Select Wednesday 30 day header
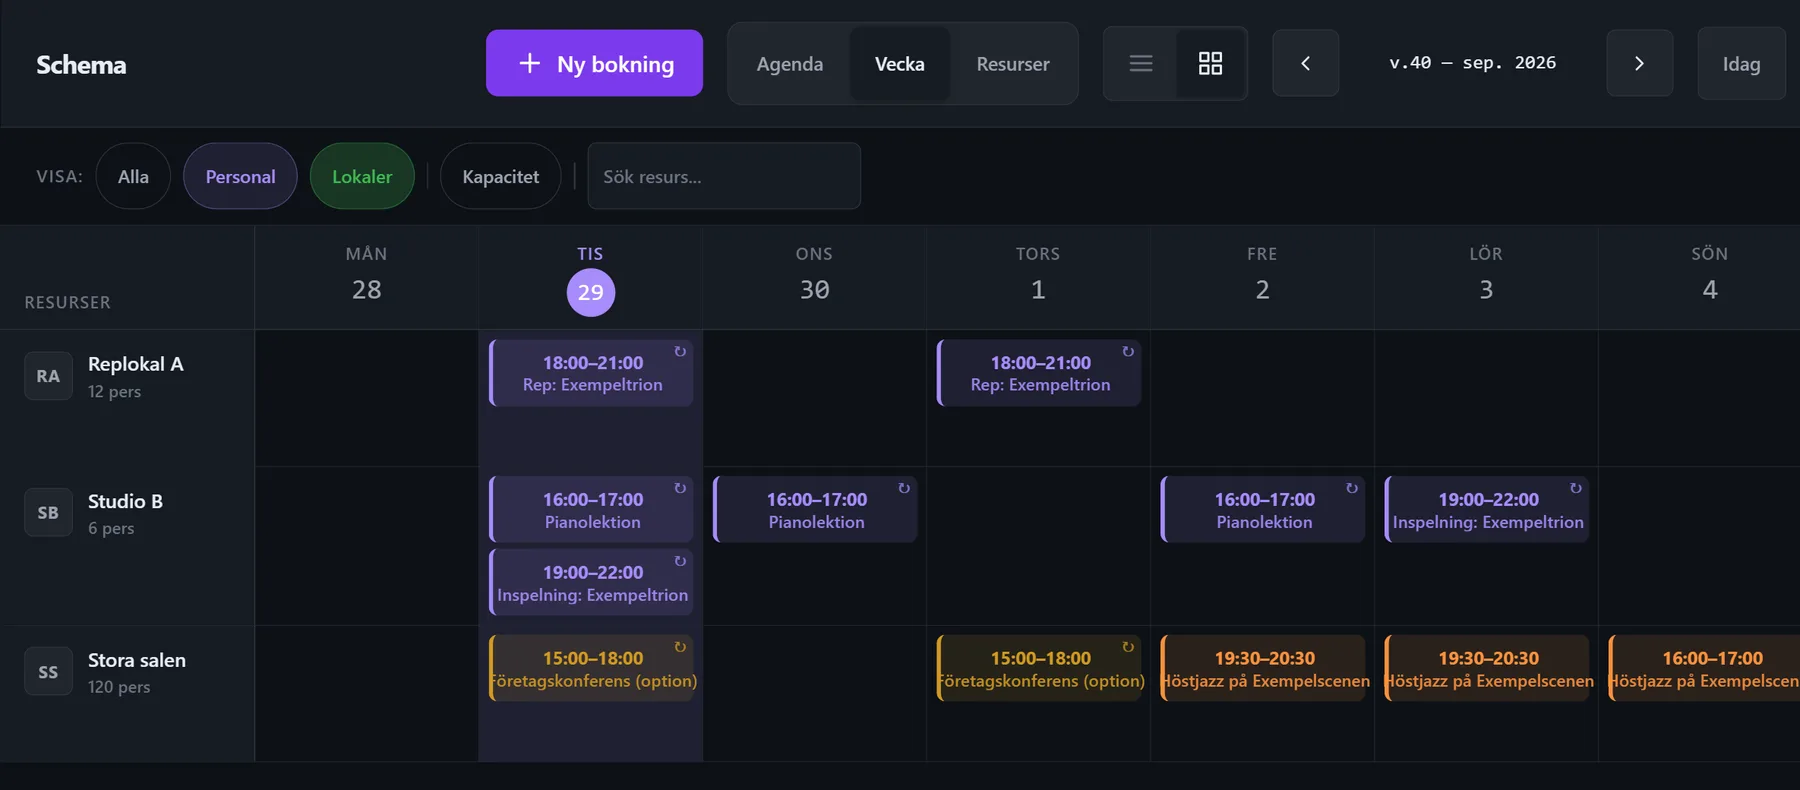1800x790 pixels. (x=815, y=278)
